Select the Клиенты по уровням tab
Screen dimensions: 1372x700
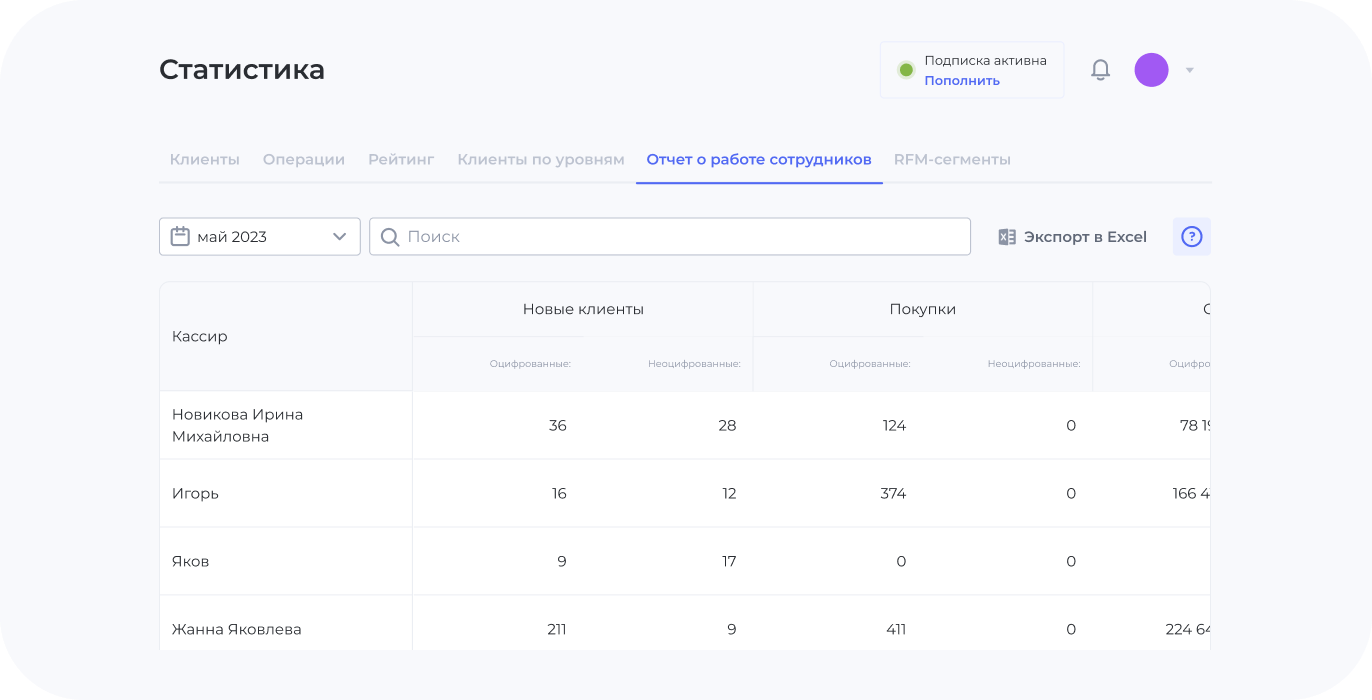coord(540,160)
